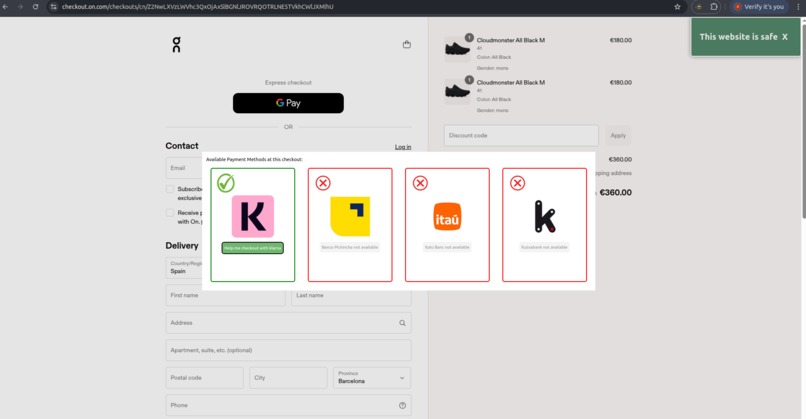Click the round extension icon beside the star
806x419 pixels.
click(x=699, y=7)
